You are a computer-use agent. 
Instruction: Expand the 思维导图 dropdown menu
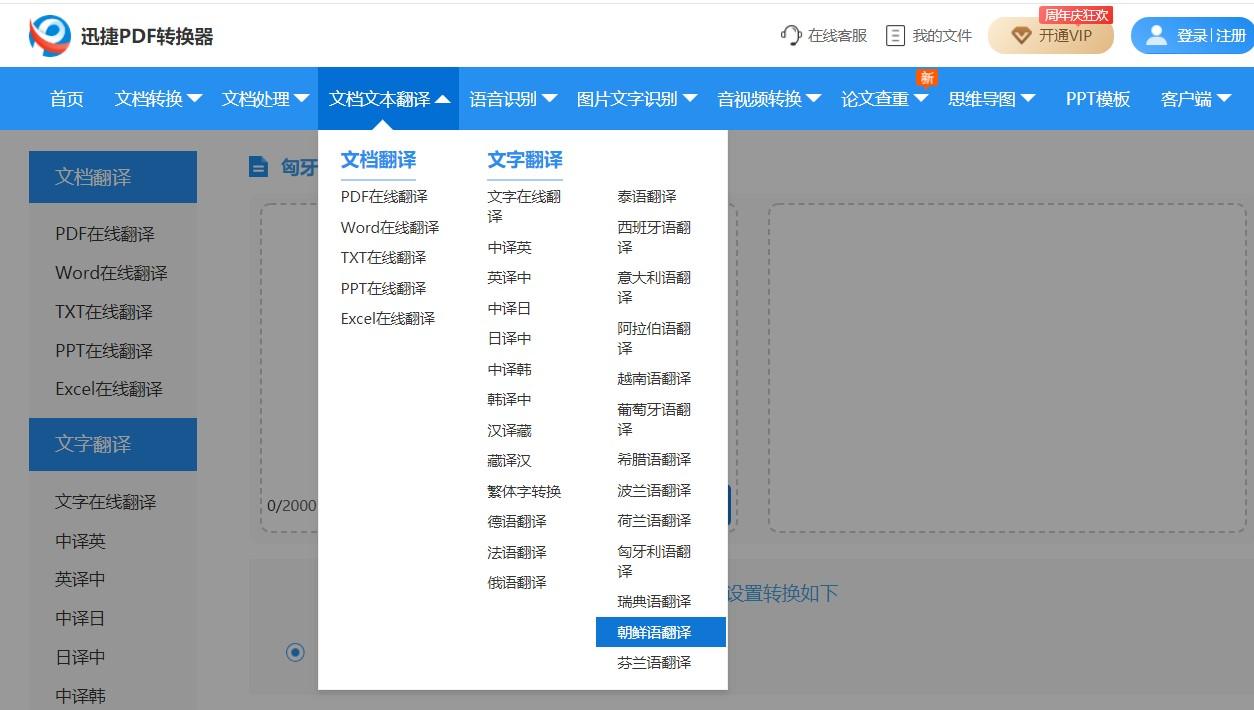(x=992, y=99)
